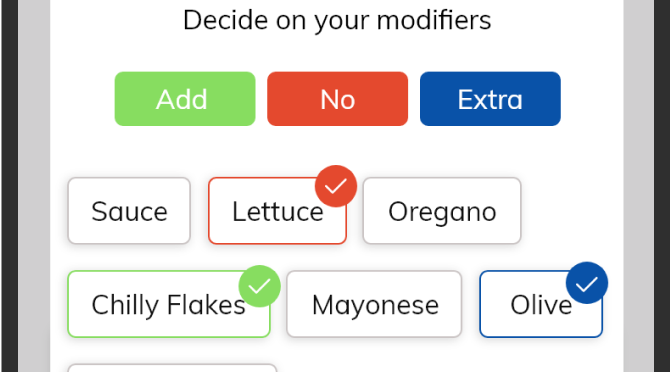
Task: Pick Sauce from the modifier list
Action: pos(129,211)
